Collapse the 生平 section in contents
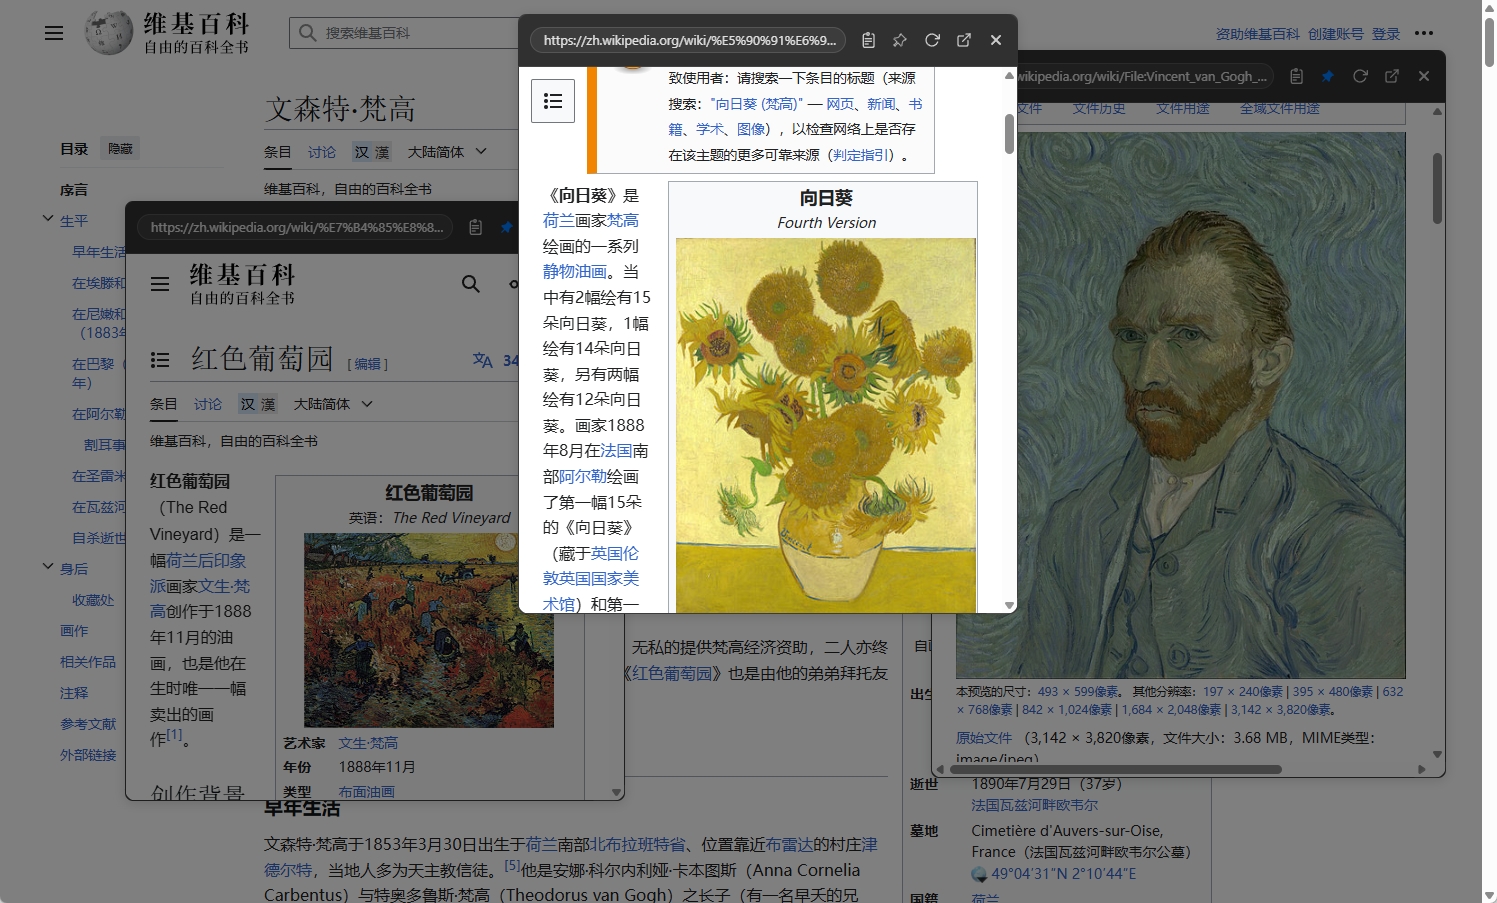This screenshot has width=1497, height=903. click(x=48, y=218)
